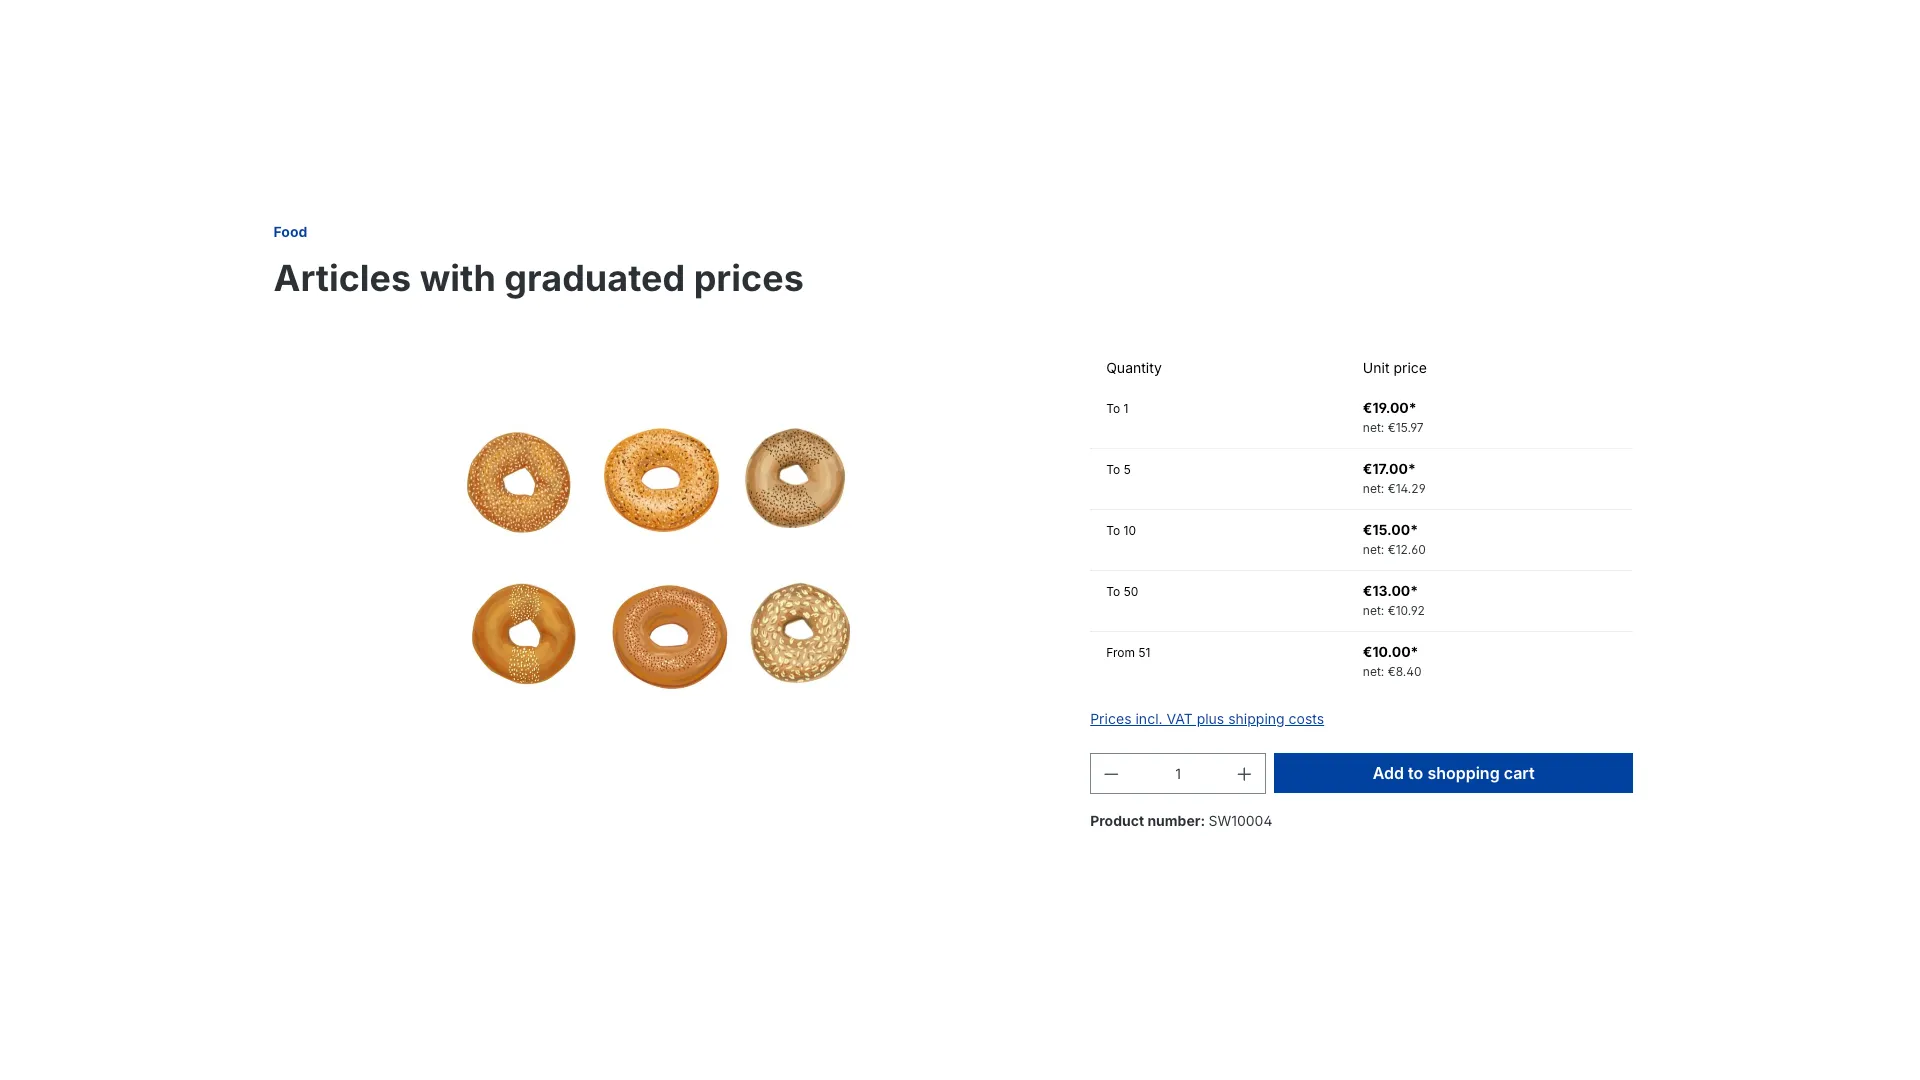The image size is (1920, 1080).
Task: Click the €17.00 unit price
Action: 1389,469
